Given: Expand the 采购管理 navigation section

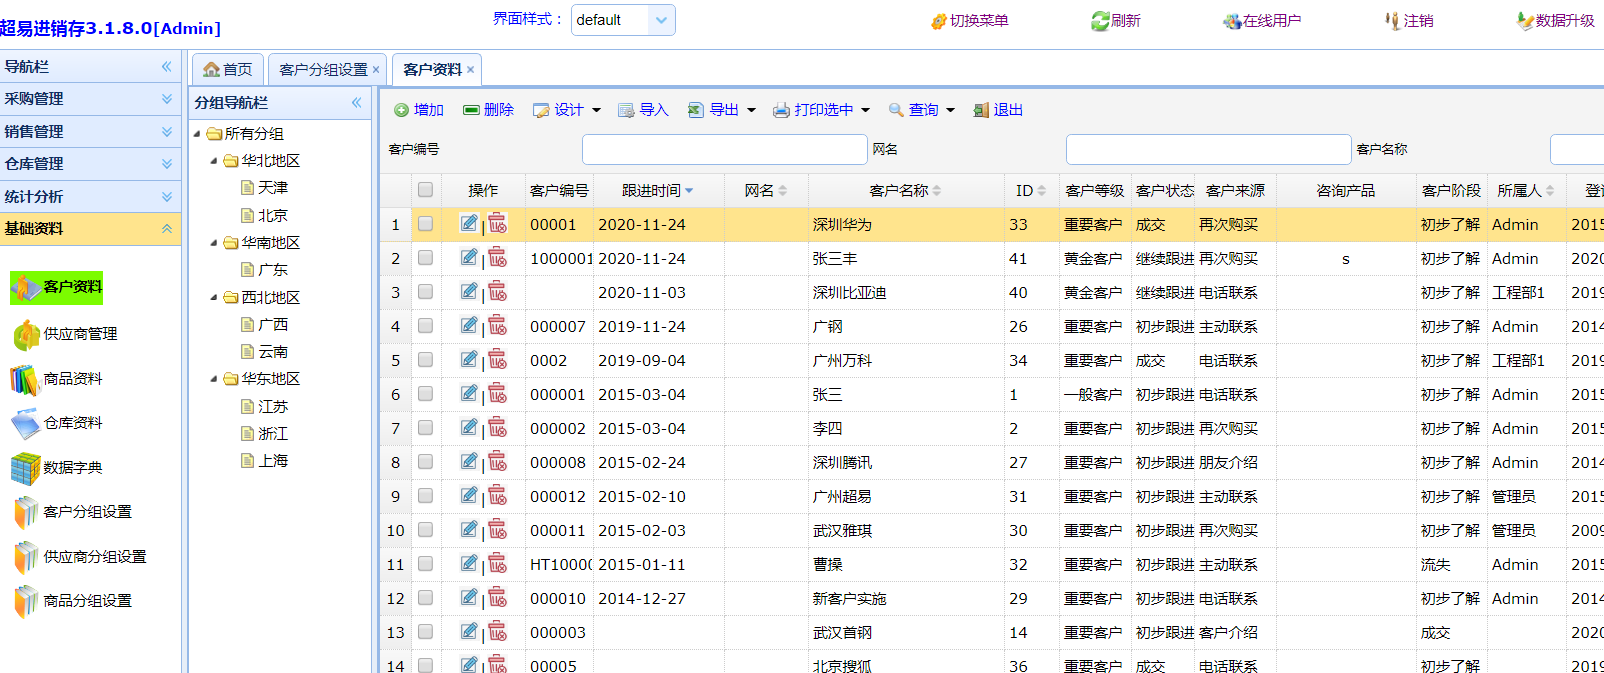Looking at the screenshot, I should tap(90, 99).
